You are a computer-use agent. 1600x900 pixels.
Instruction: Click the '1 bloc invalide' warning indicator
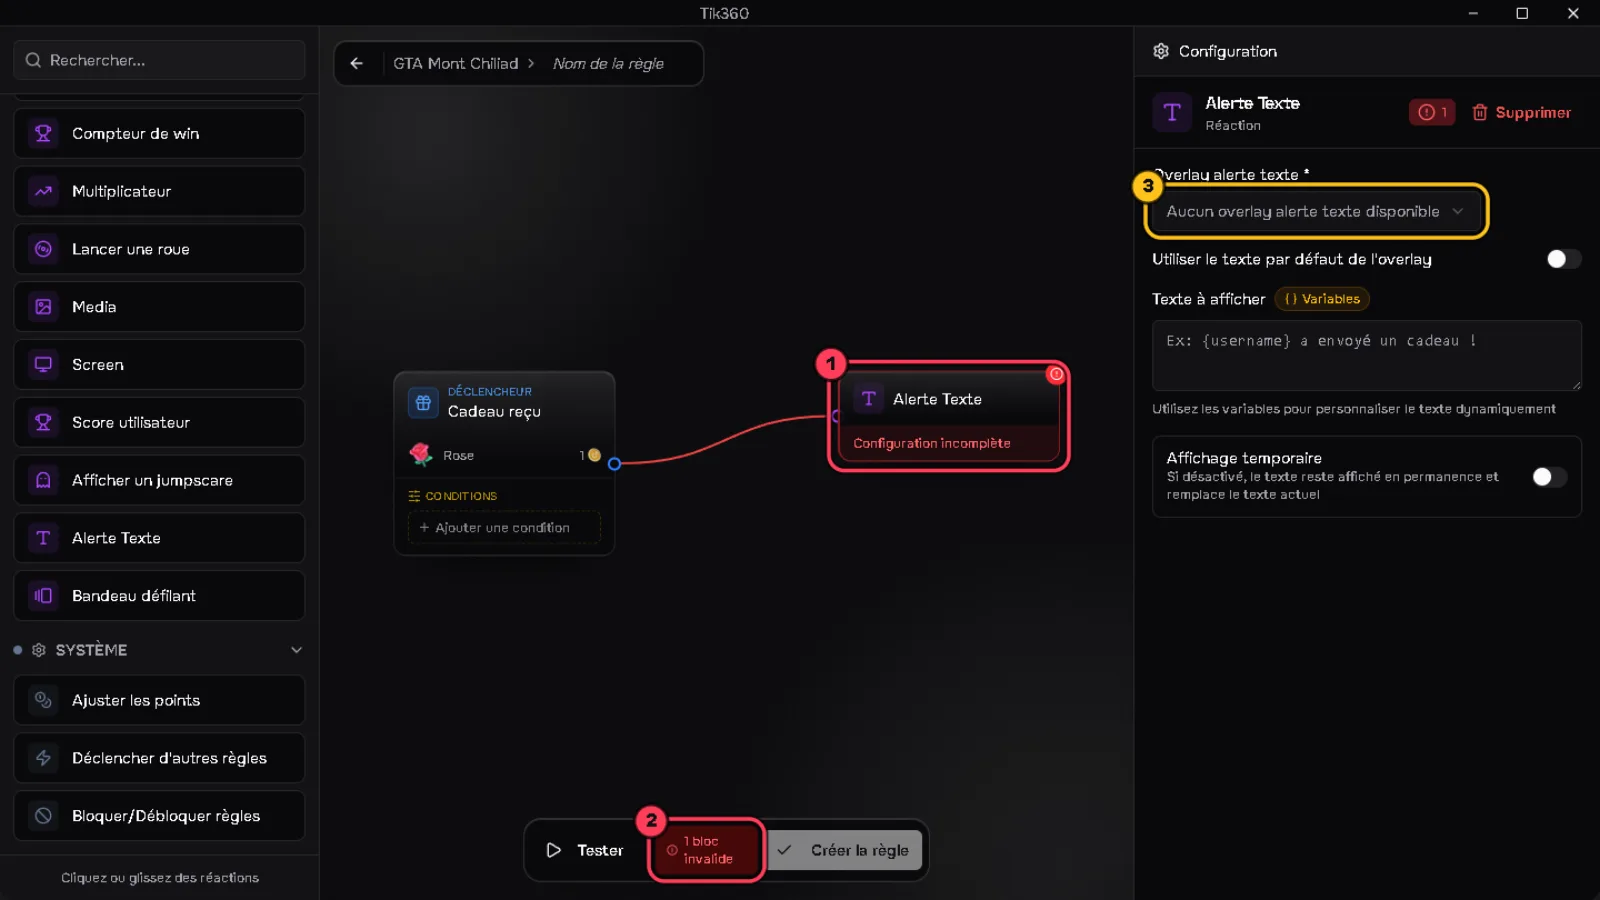tap(706, 850)
